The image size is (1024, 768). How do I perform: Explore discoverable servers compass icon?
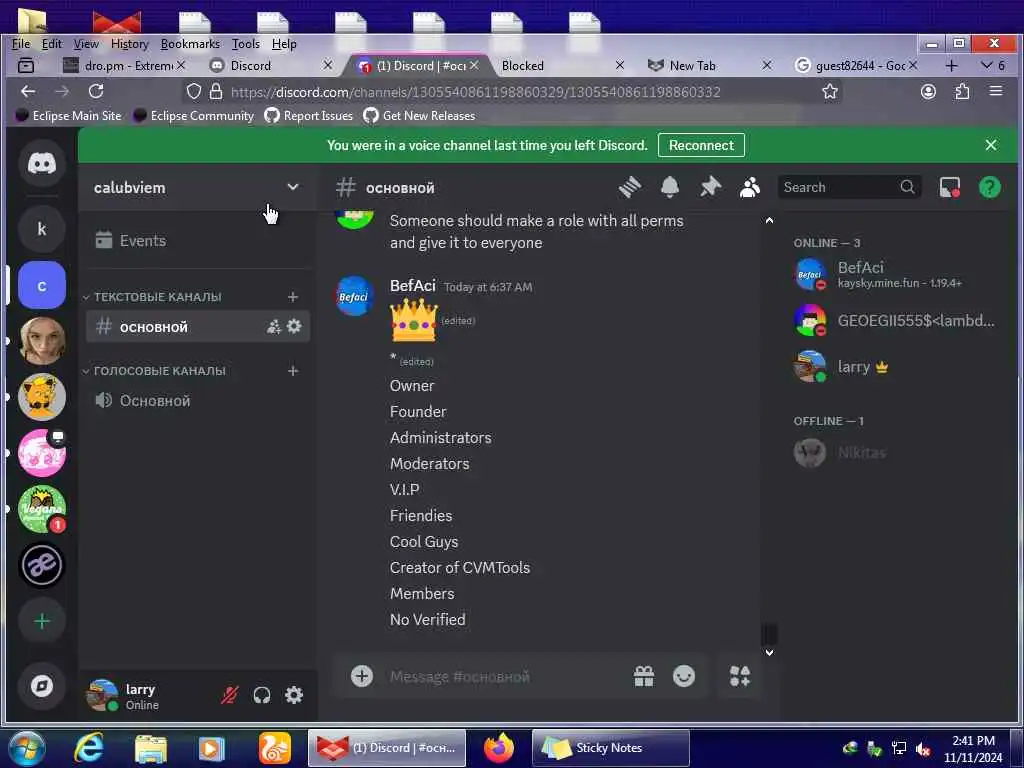tap(42, 686)
